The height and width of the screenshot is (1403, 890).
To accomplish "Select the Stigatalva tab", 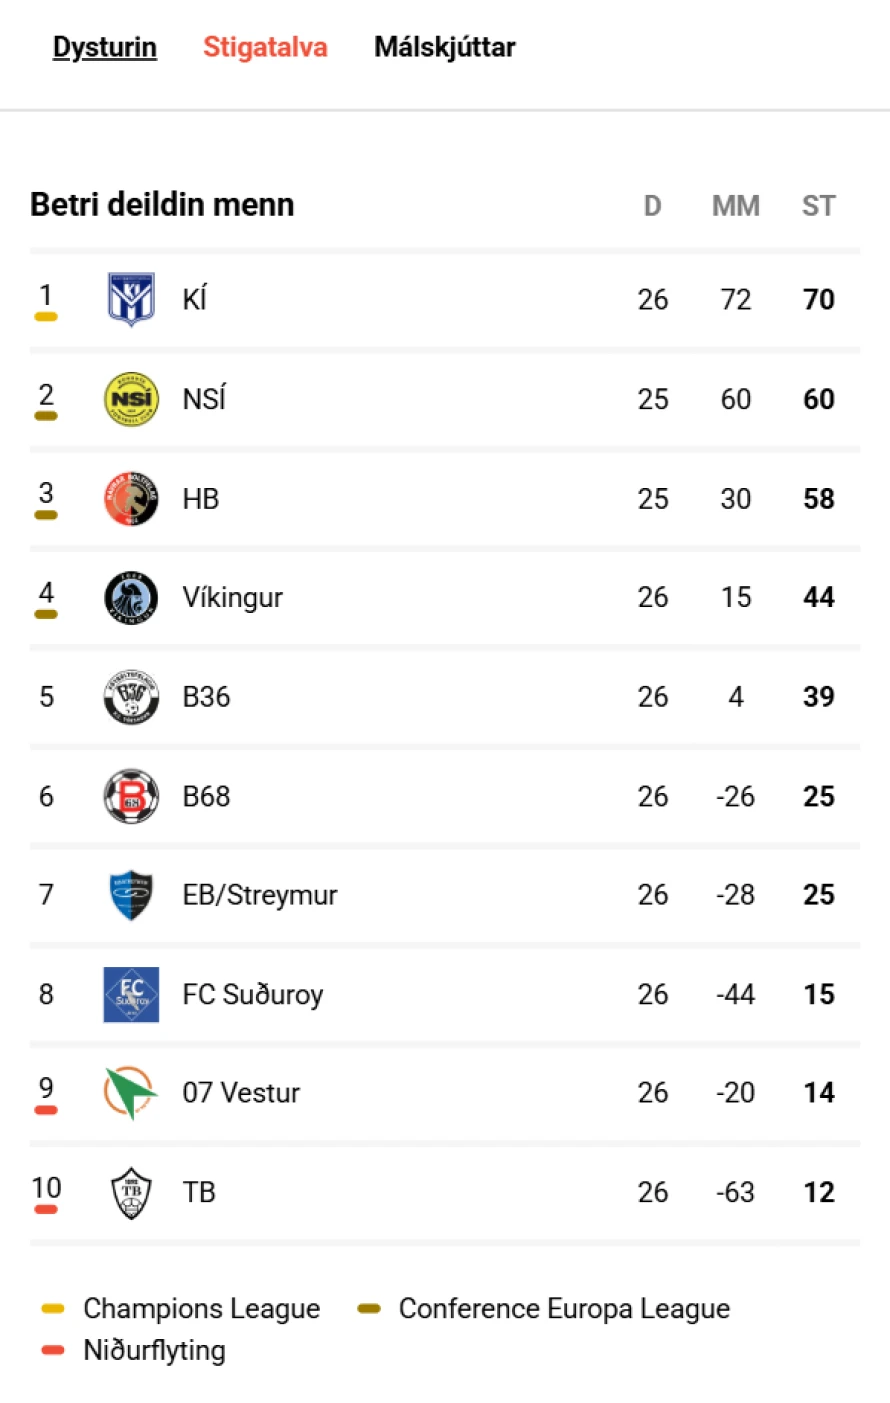I will (x=265, y=47).
